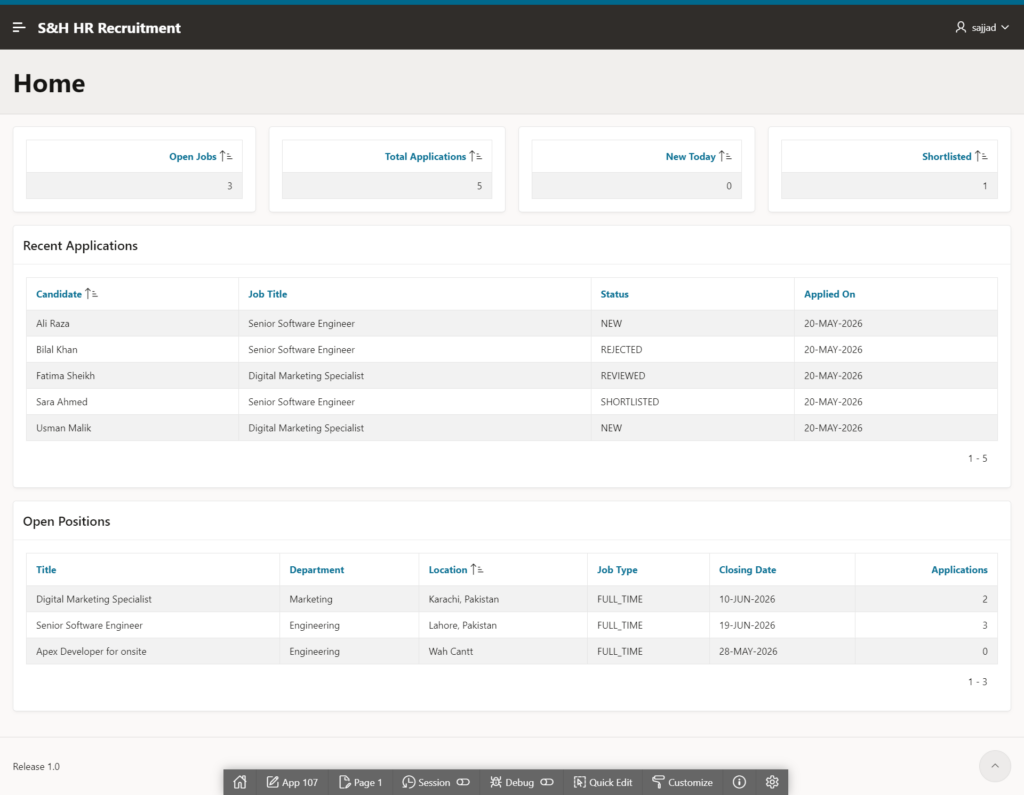
Task: Click the 1 - 3 pagination text
Action: (978, 681)
